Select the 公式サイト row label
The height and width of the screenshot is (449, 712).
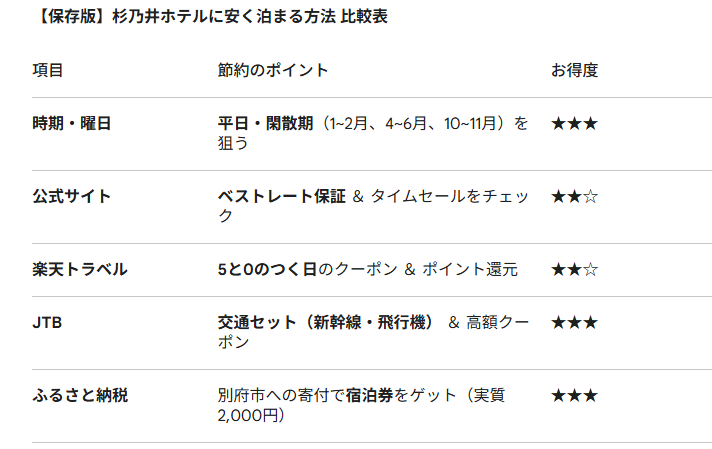(x=72, y=196)
